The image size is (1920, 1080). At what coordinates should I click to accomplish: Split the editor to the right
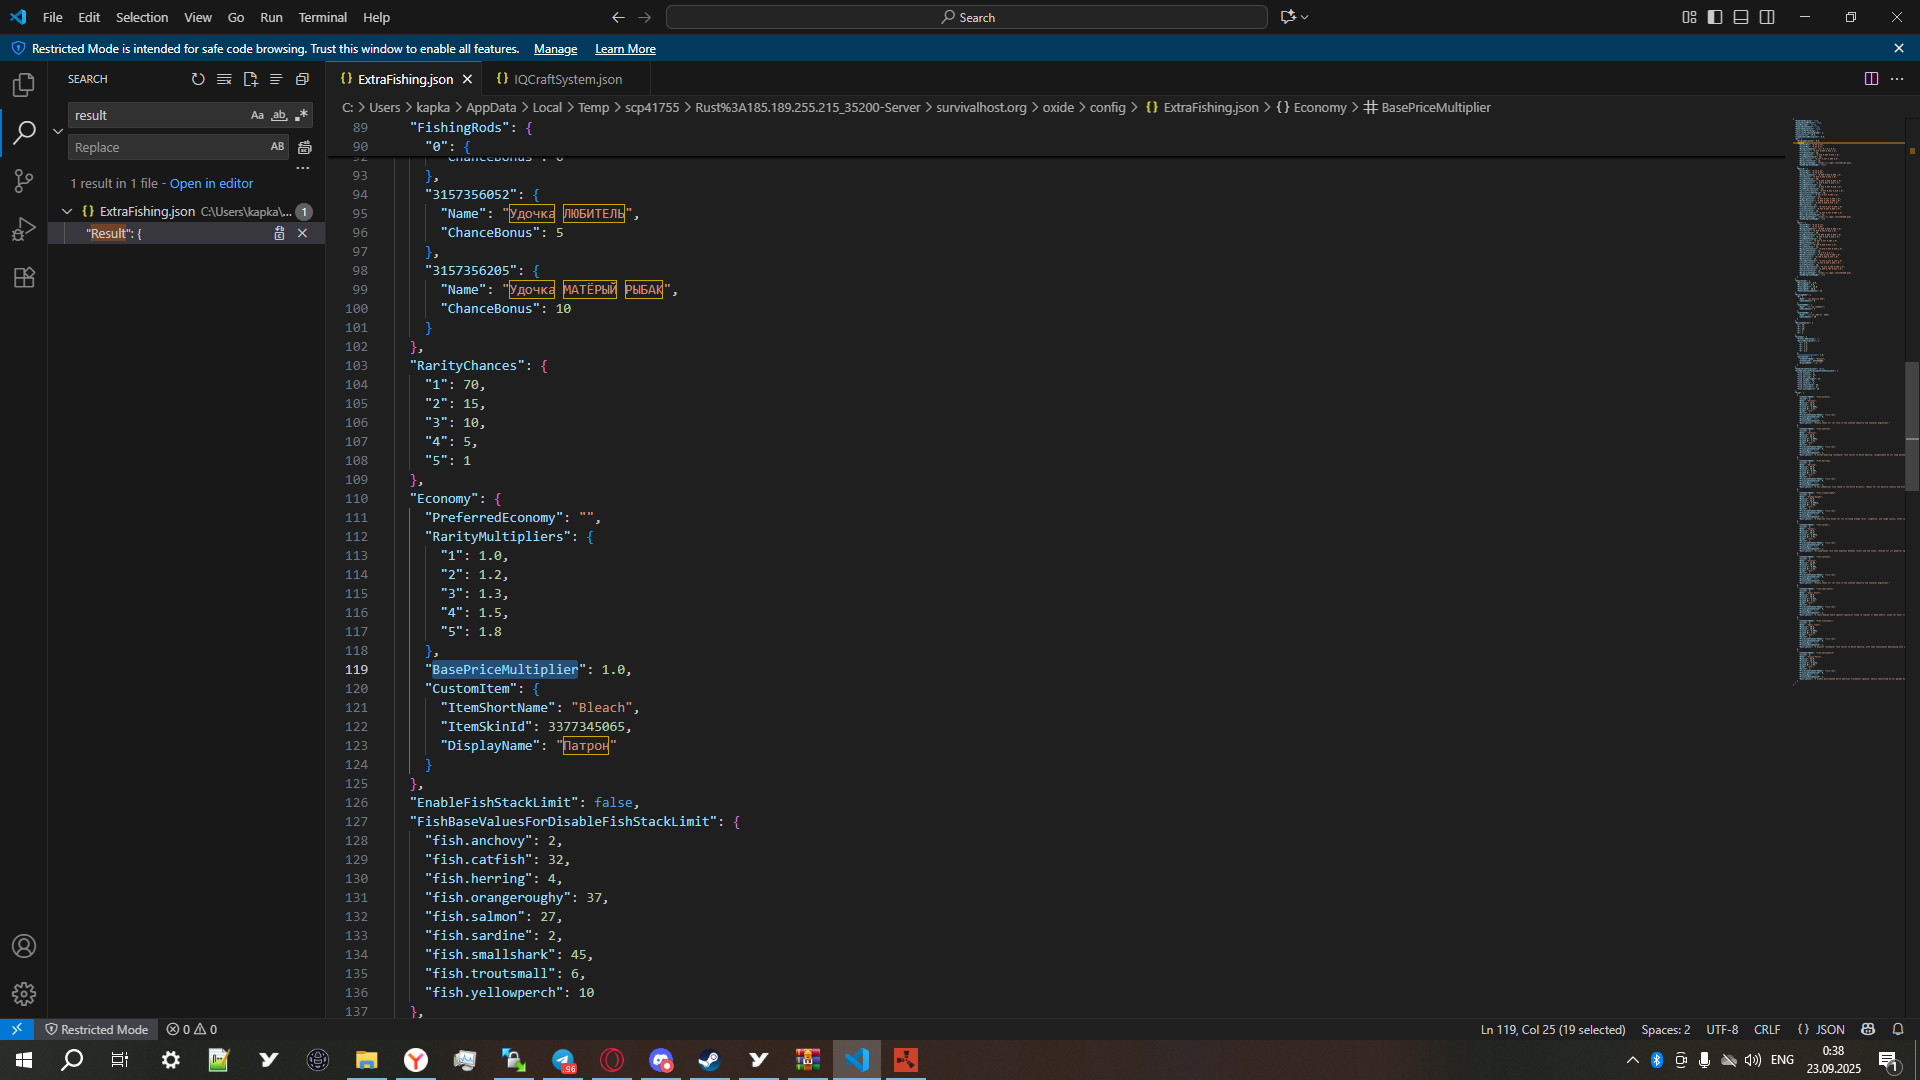[x=1871, y=79]
